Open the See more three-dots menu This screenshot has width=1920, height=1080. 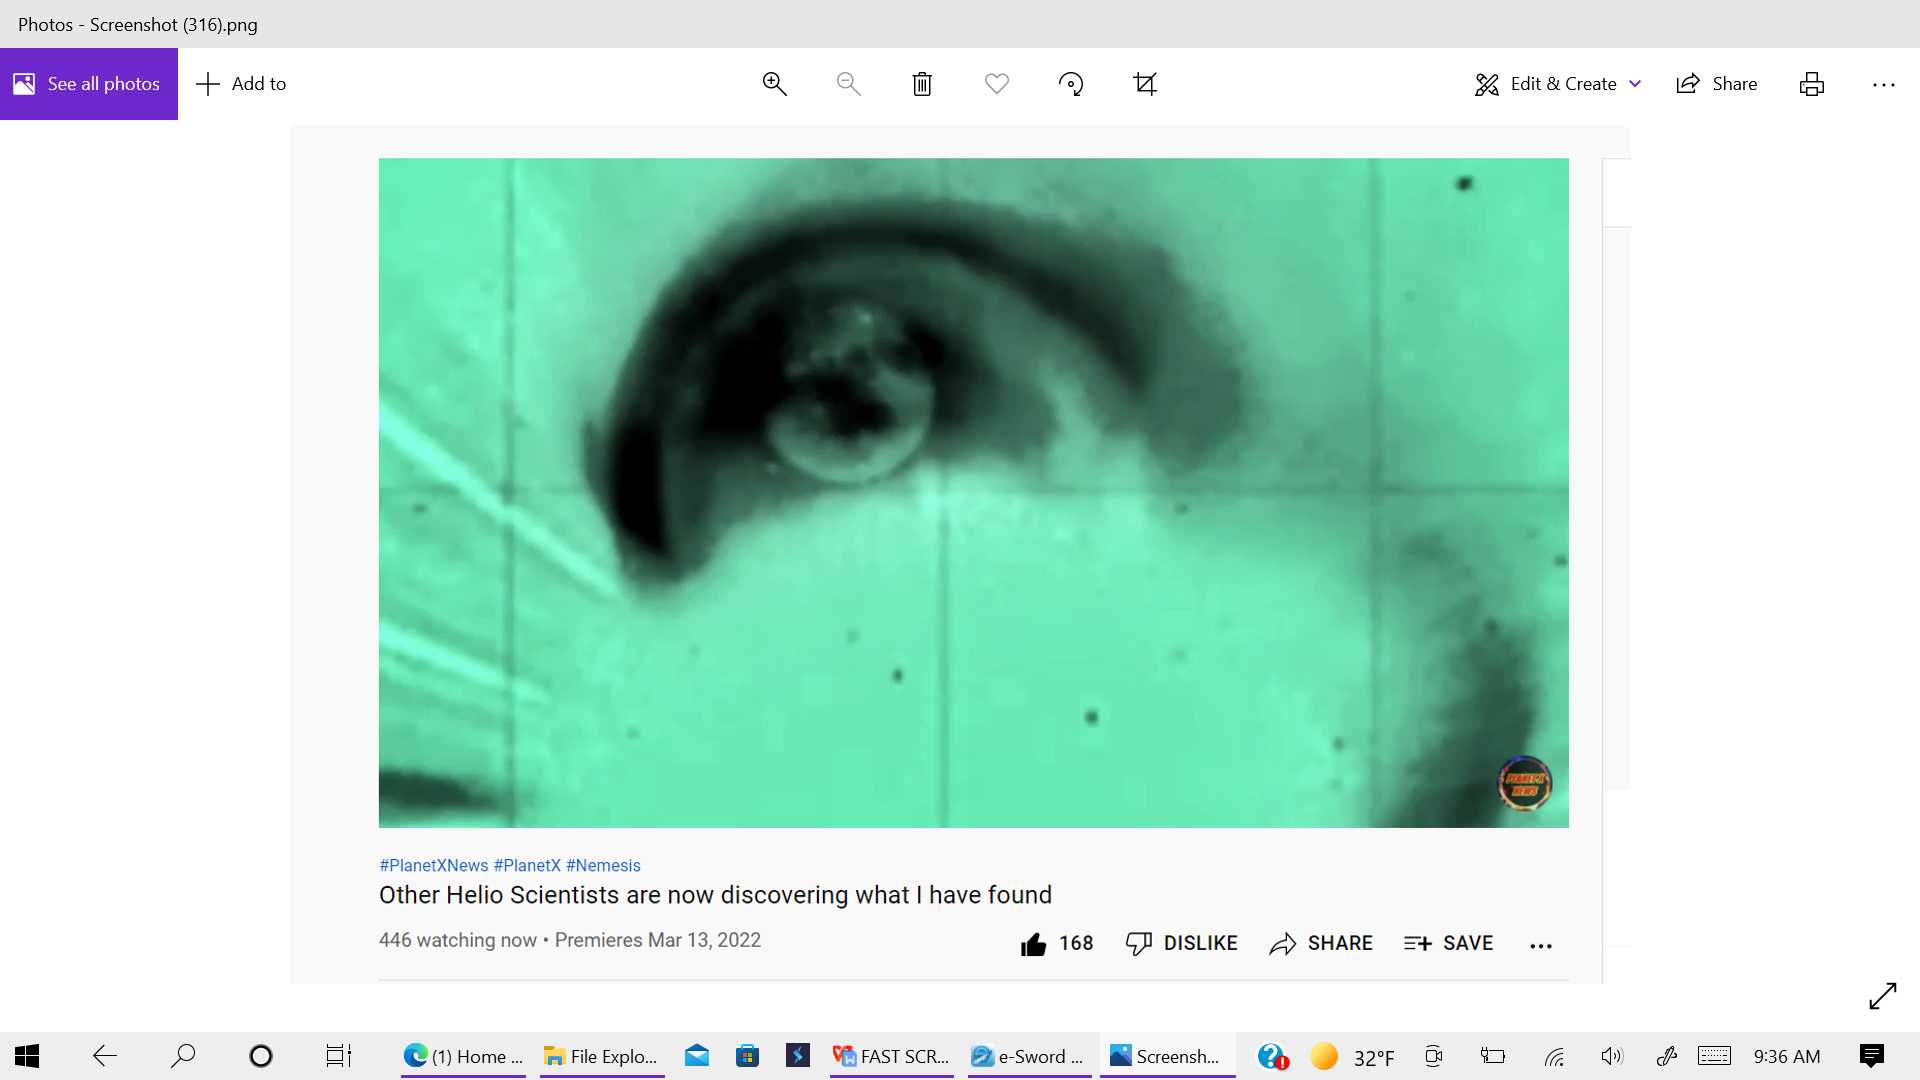1884,85
